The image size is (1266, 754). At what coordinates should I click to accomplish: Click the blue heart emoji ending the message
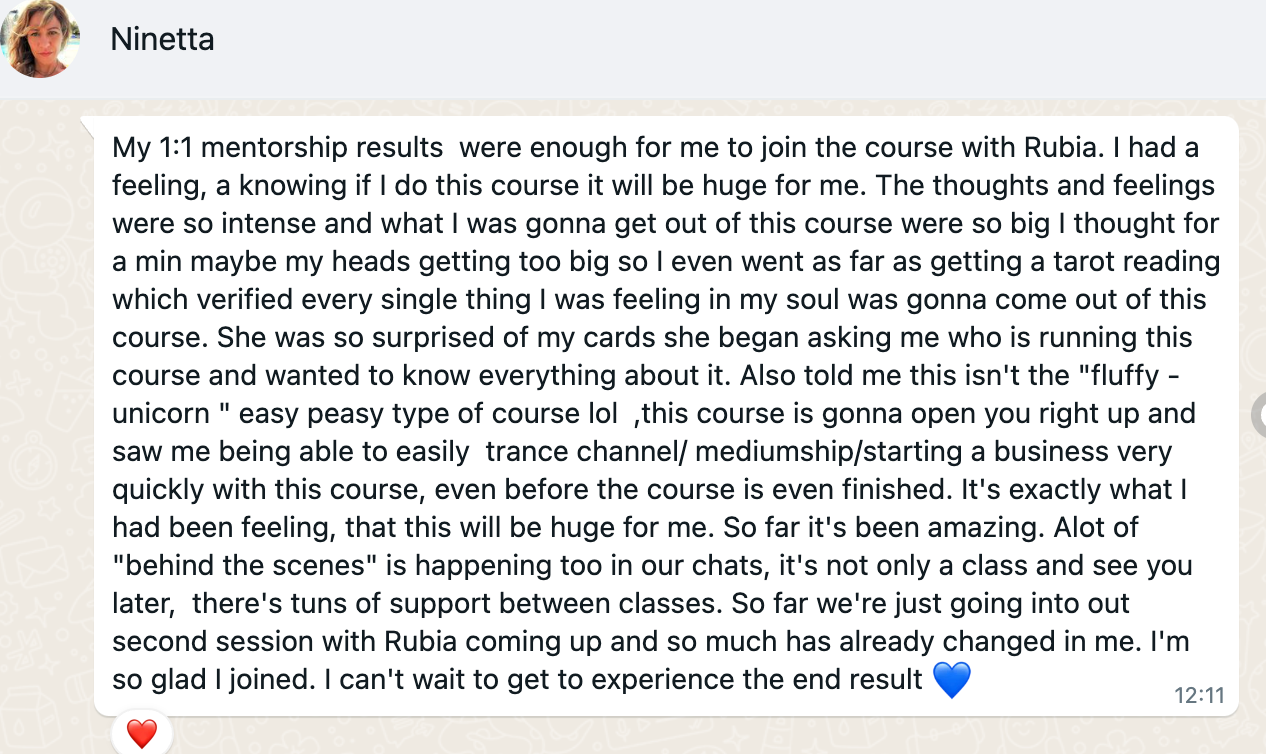pos(951,681)
